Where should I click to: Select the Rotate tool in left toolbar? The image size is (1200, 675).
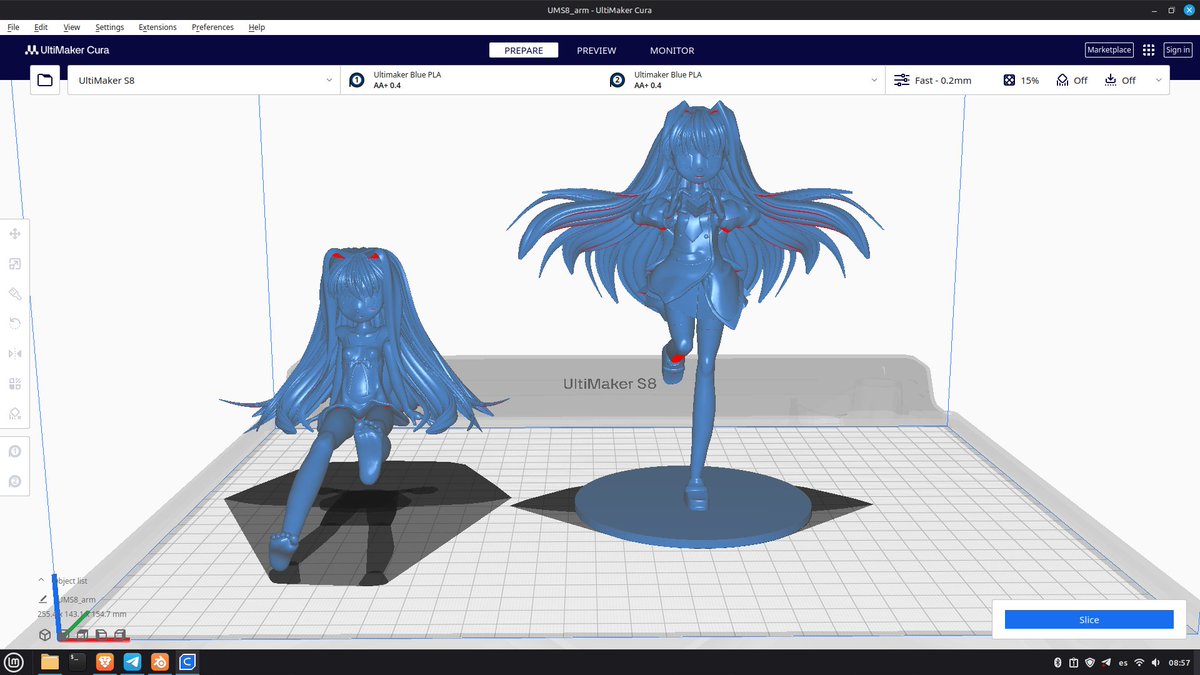pos(15,323)
